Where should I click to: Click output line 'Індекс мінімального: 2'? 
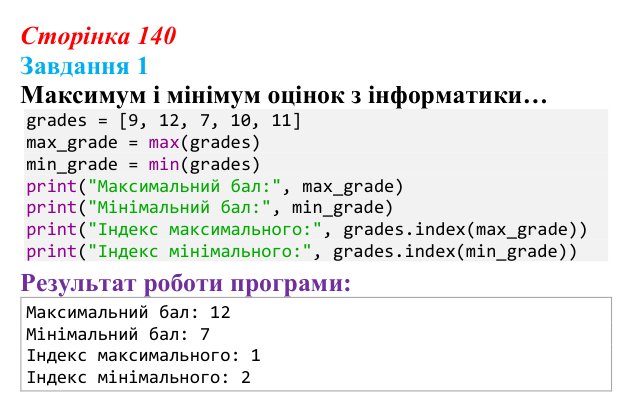pyautogui.click(x=138, y=377)
